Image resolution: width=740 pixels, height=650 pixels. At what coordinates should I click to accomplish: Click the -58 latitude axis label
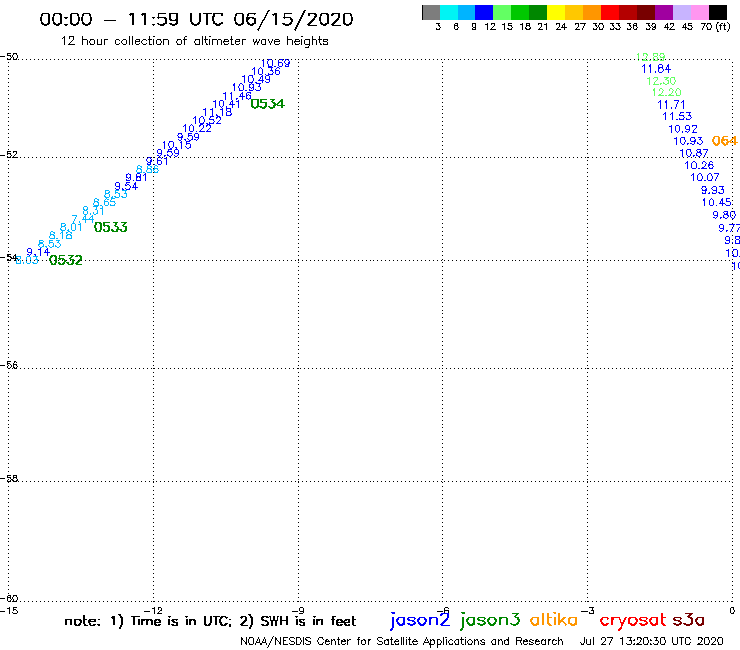point(9,479)
